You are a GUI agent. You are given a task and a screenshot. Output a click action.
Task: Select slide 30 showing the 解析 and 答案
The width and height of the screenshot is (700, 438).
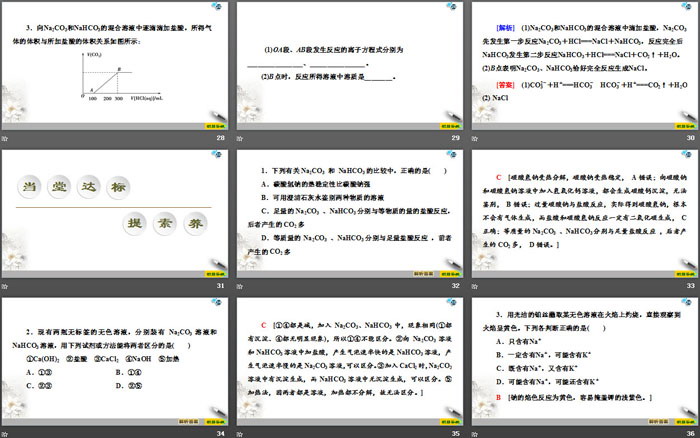[x=585, y=66]
